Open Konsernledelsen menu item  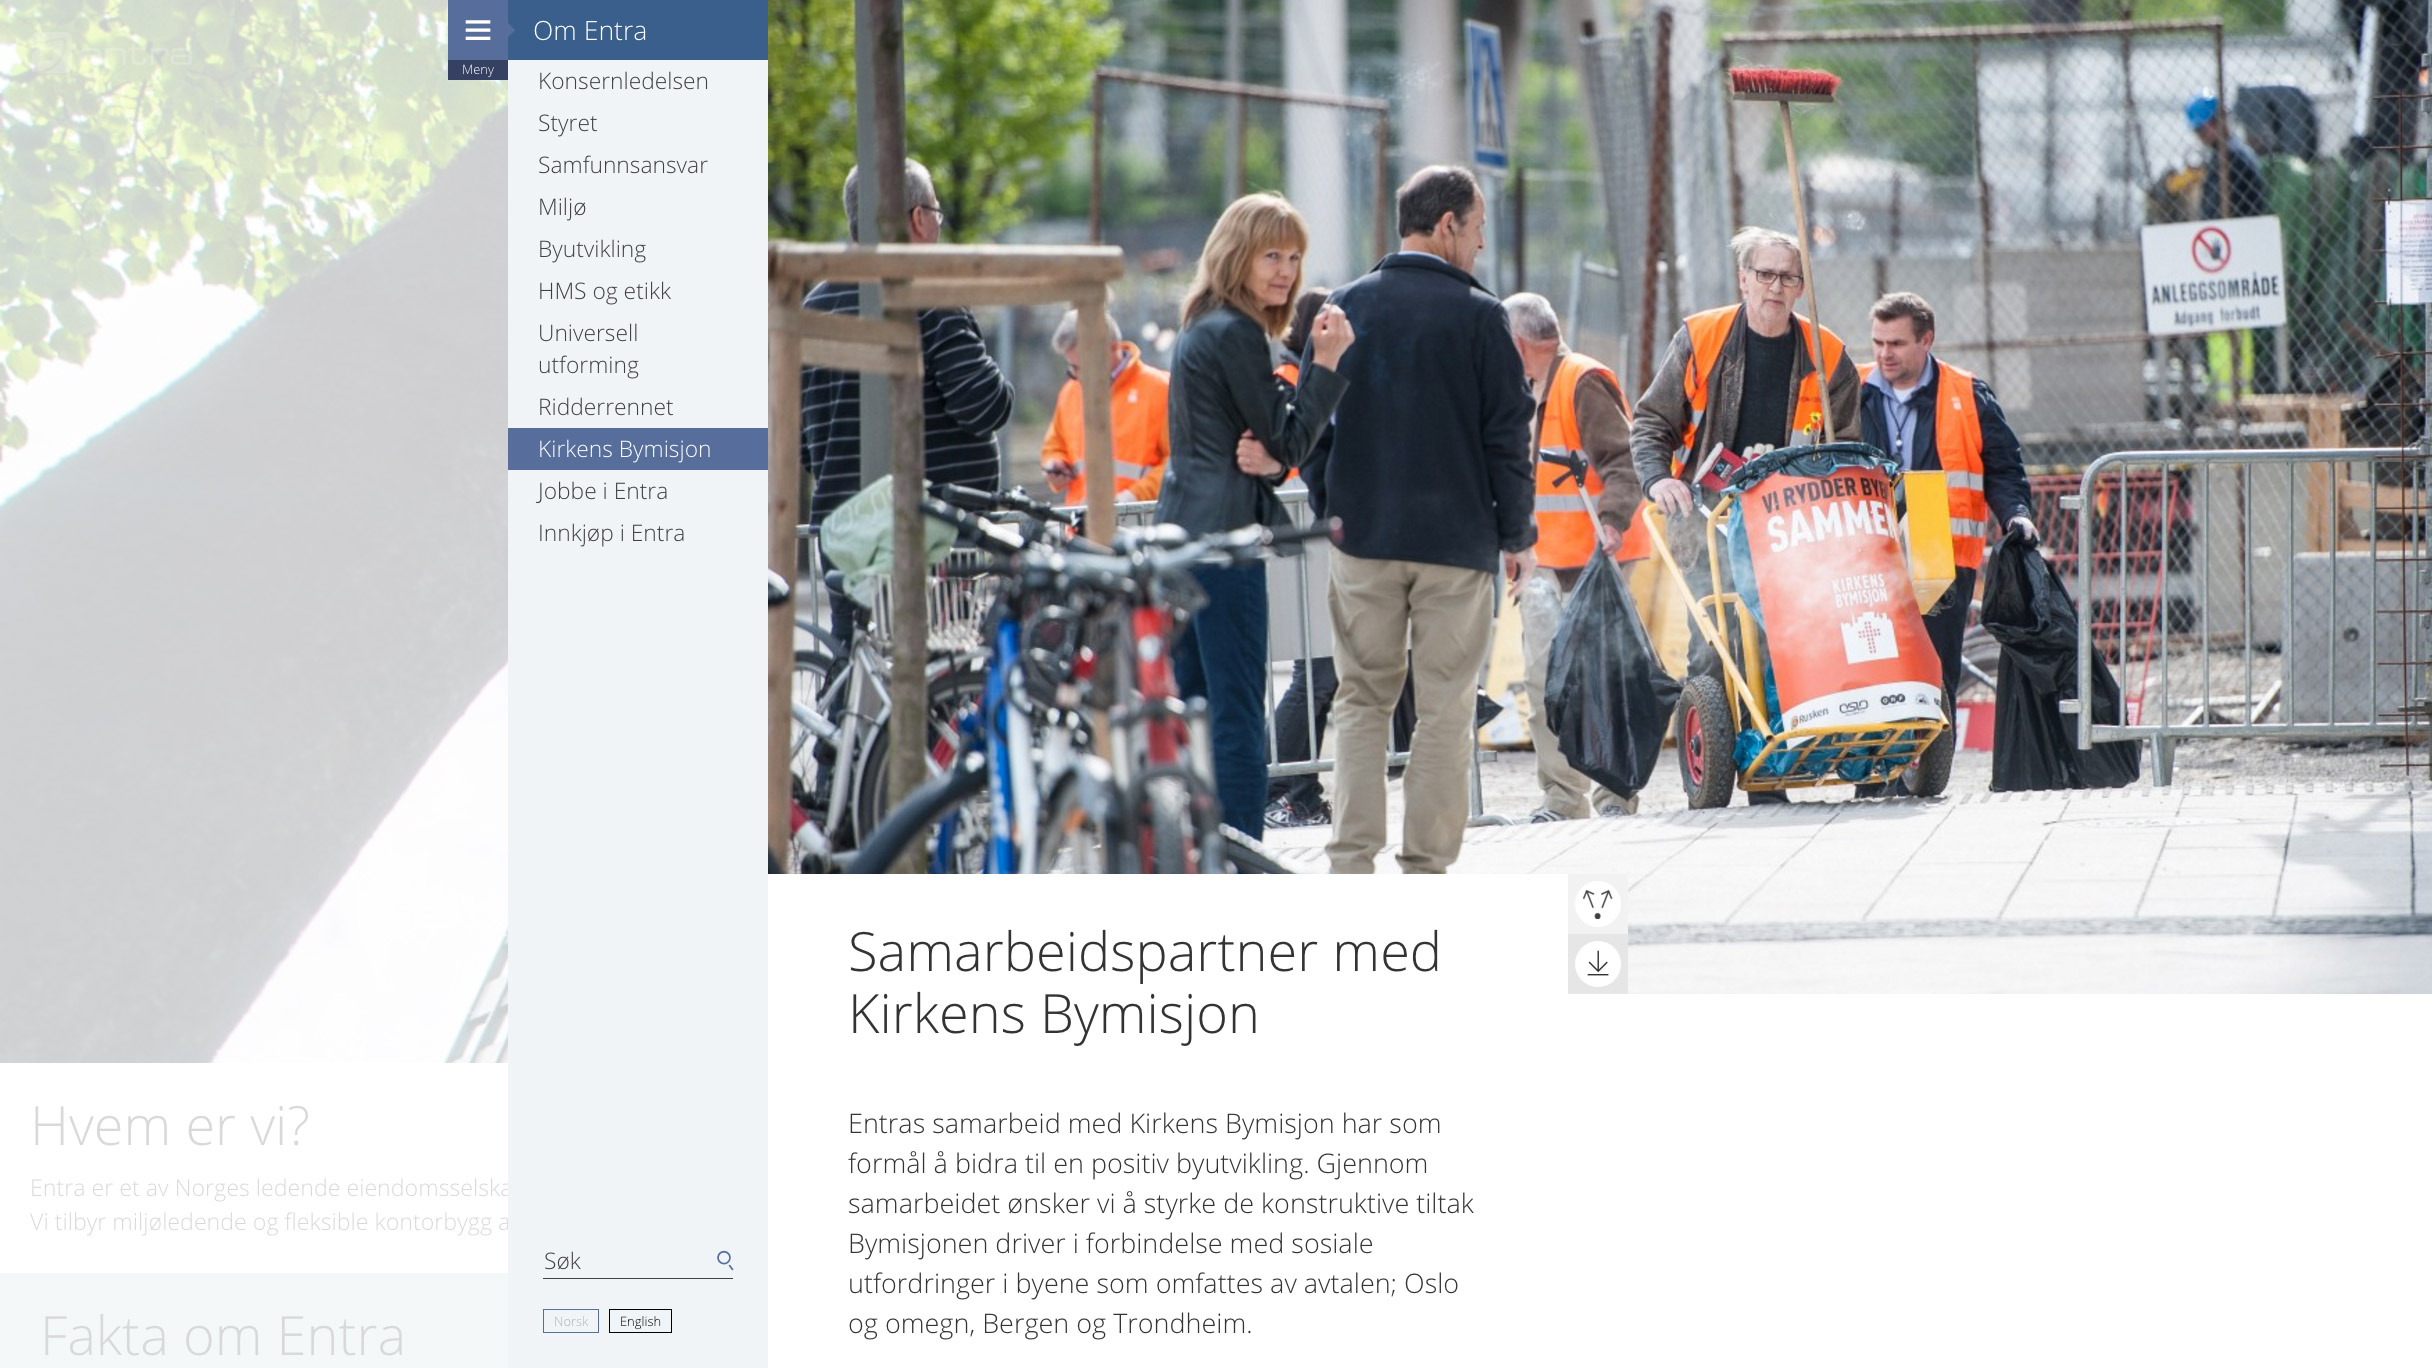(x=638, y=81)
